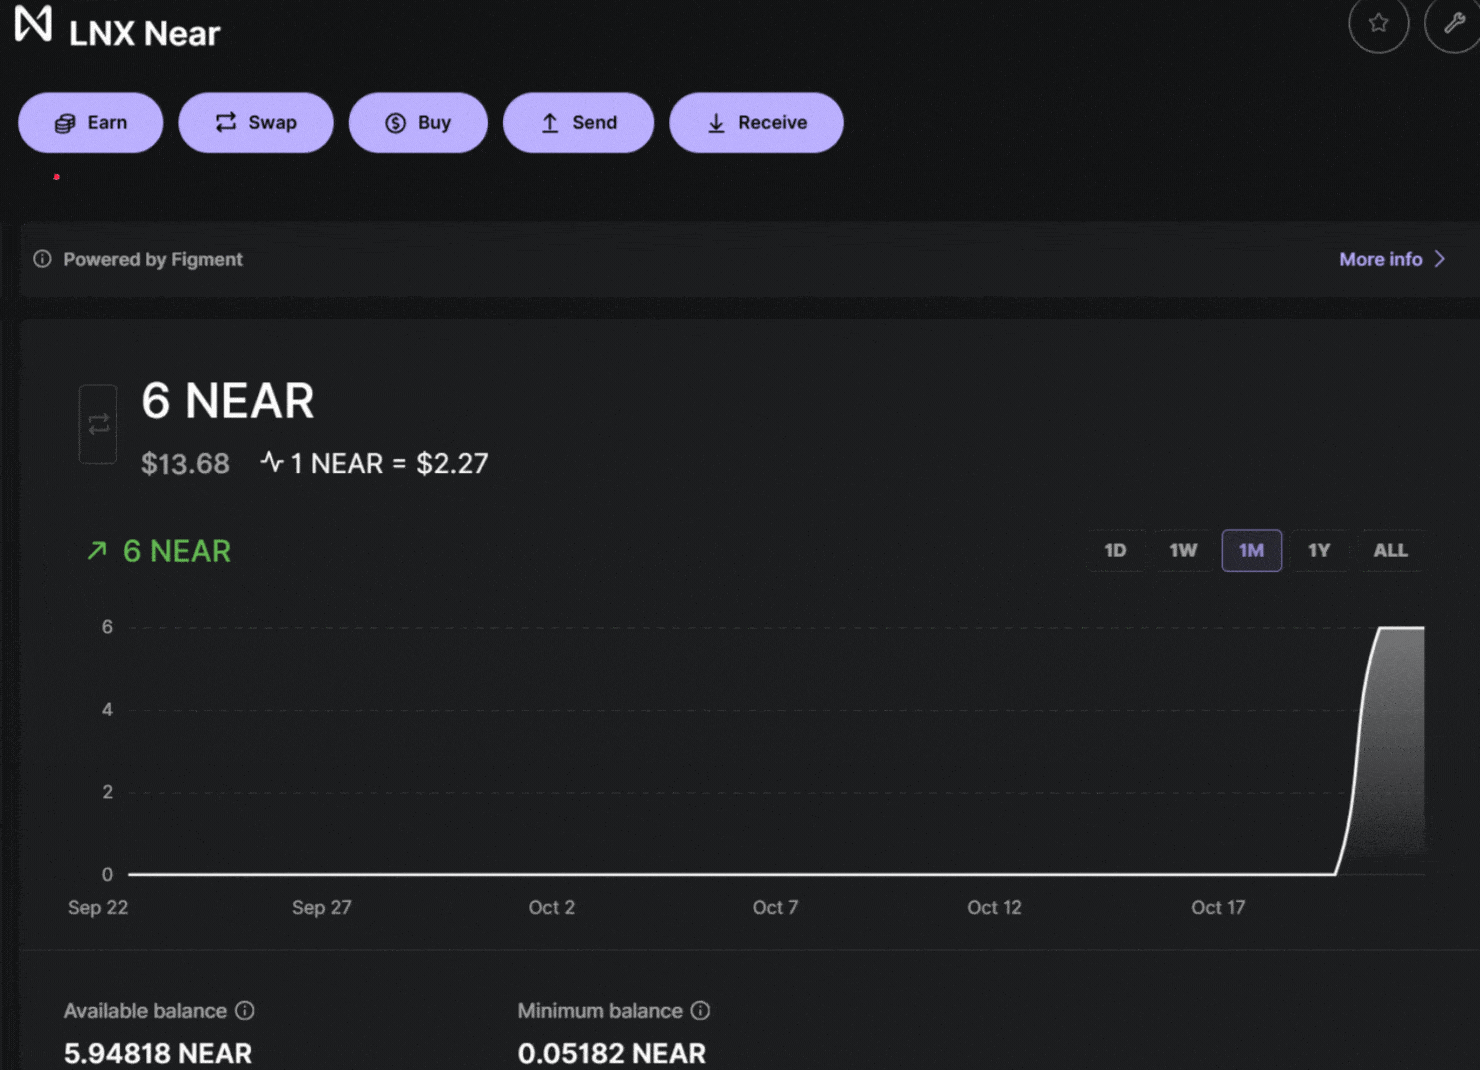This screenshot has width=1480, height=1070.
Task: Click the price trend icon before 1 NEAR
Action: coord(271,462)
